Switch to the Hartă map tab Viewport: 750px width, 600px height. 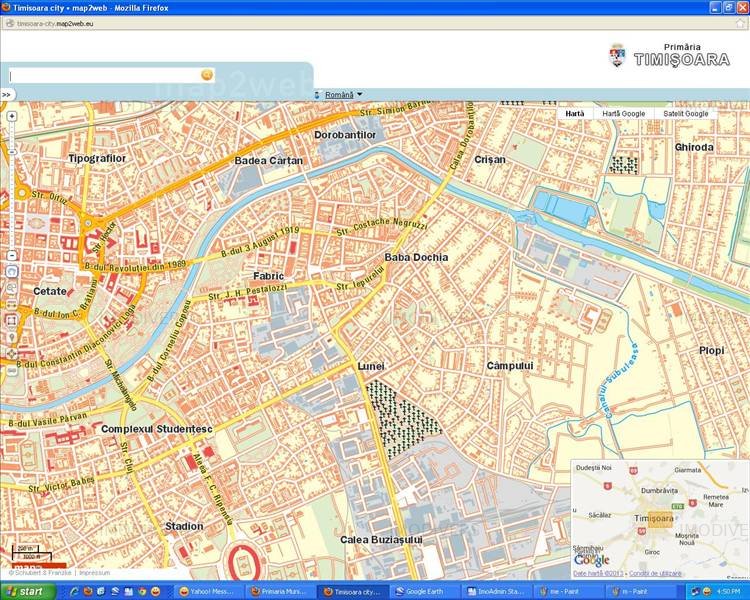575,114
